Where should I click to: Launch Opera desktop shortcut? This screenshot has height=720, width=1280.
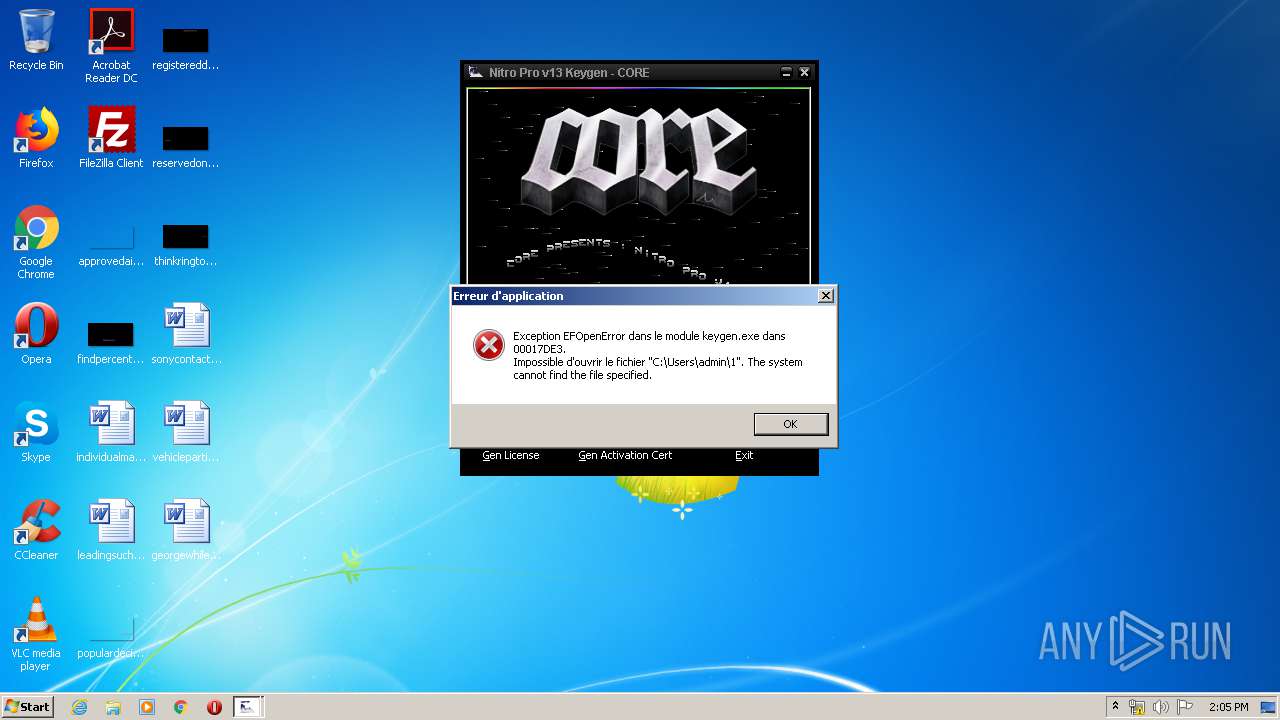pyautogui.click(x=36, y=334)
